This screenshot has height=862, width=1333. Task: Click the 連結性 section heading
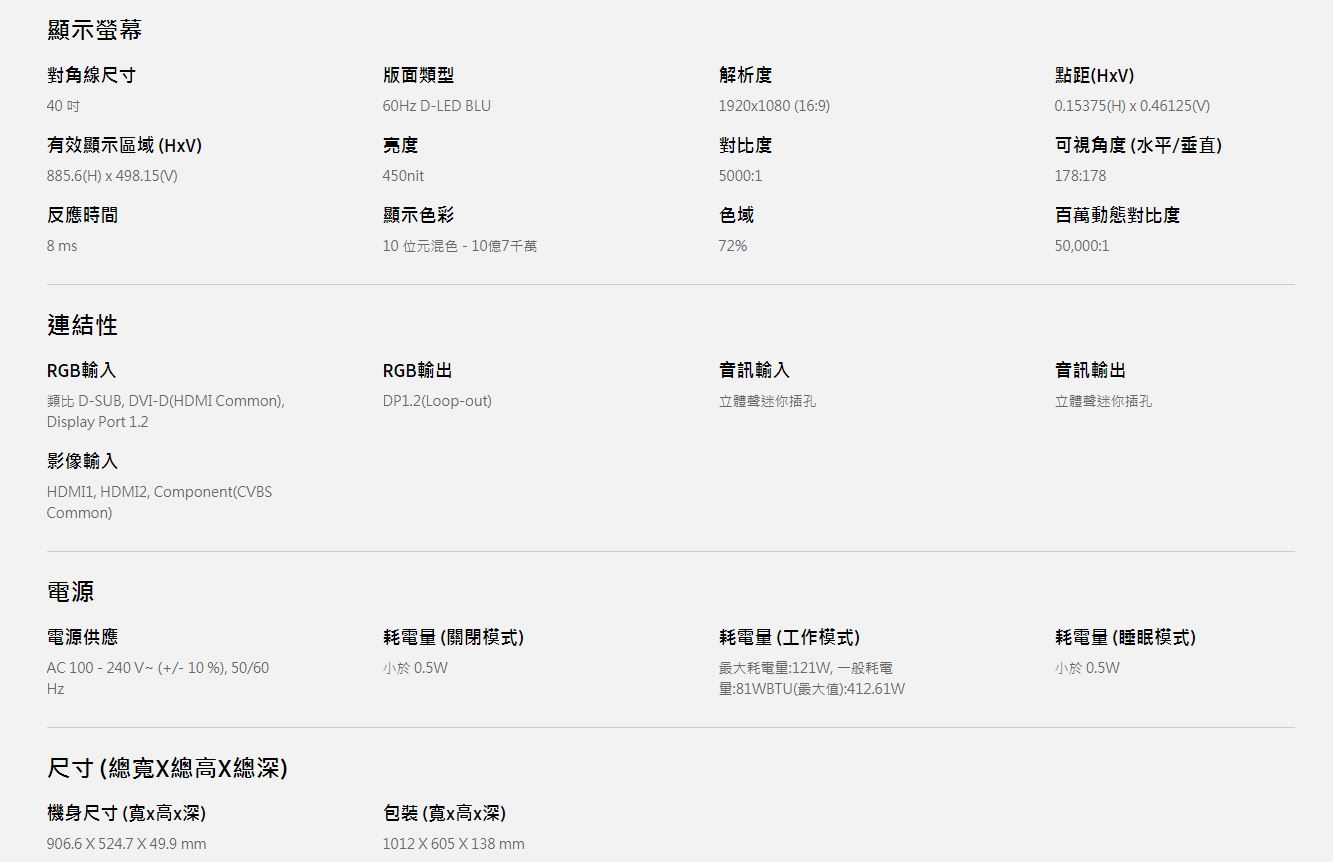click(x=82, y=325)
